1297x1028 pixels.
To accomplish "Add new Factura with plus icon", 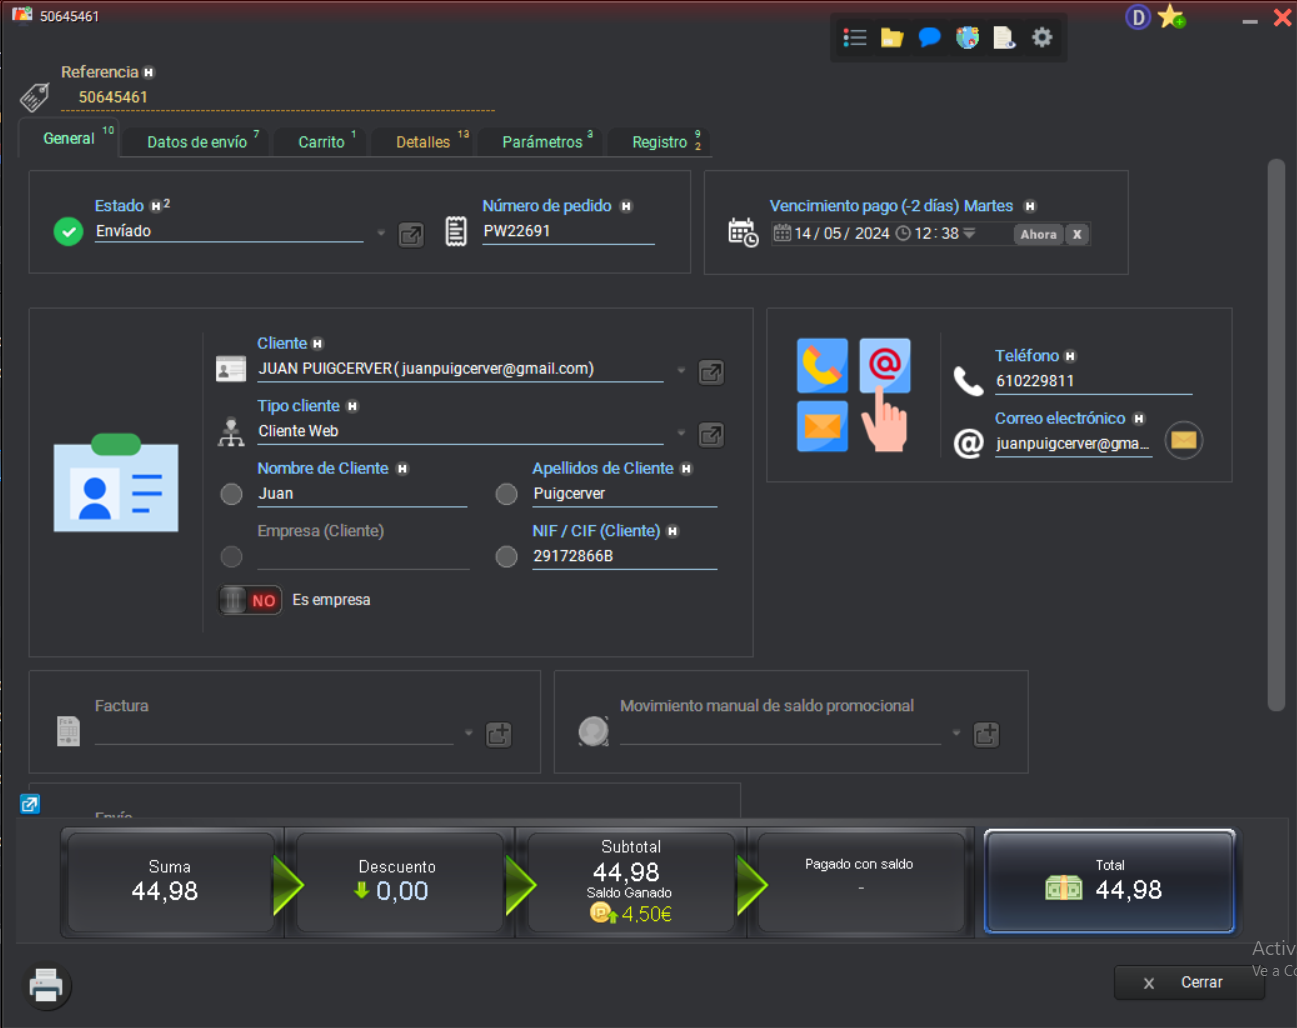I will click(498, 735).
